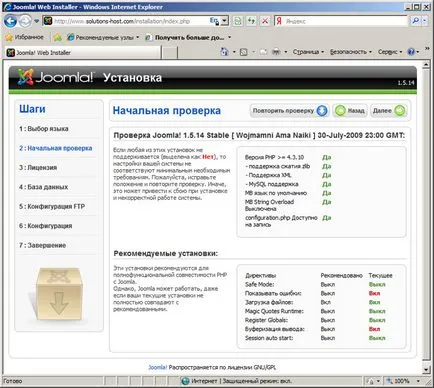Expand the Получить больше до... dropdown arrow
This screenshot has height=388, width=434.
point(229,38)
